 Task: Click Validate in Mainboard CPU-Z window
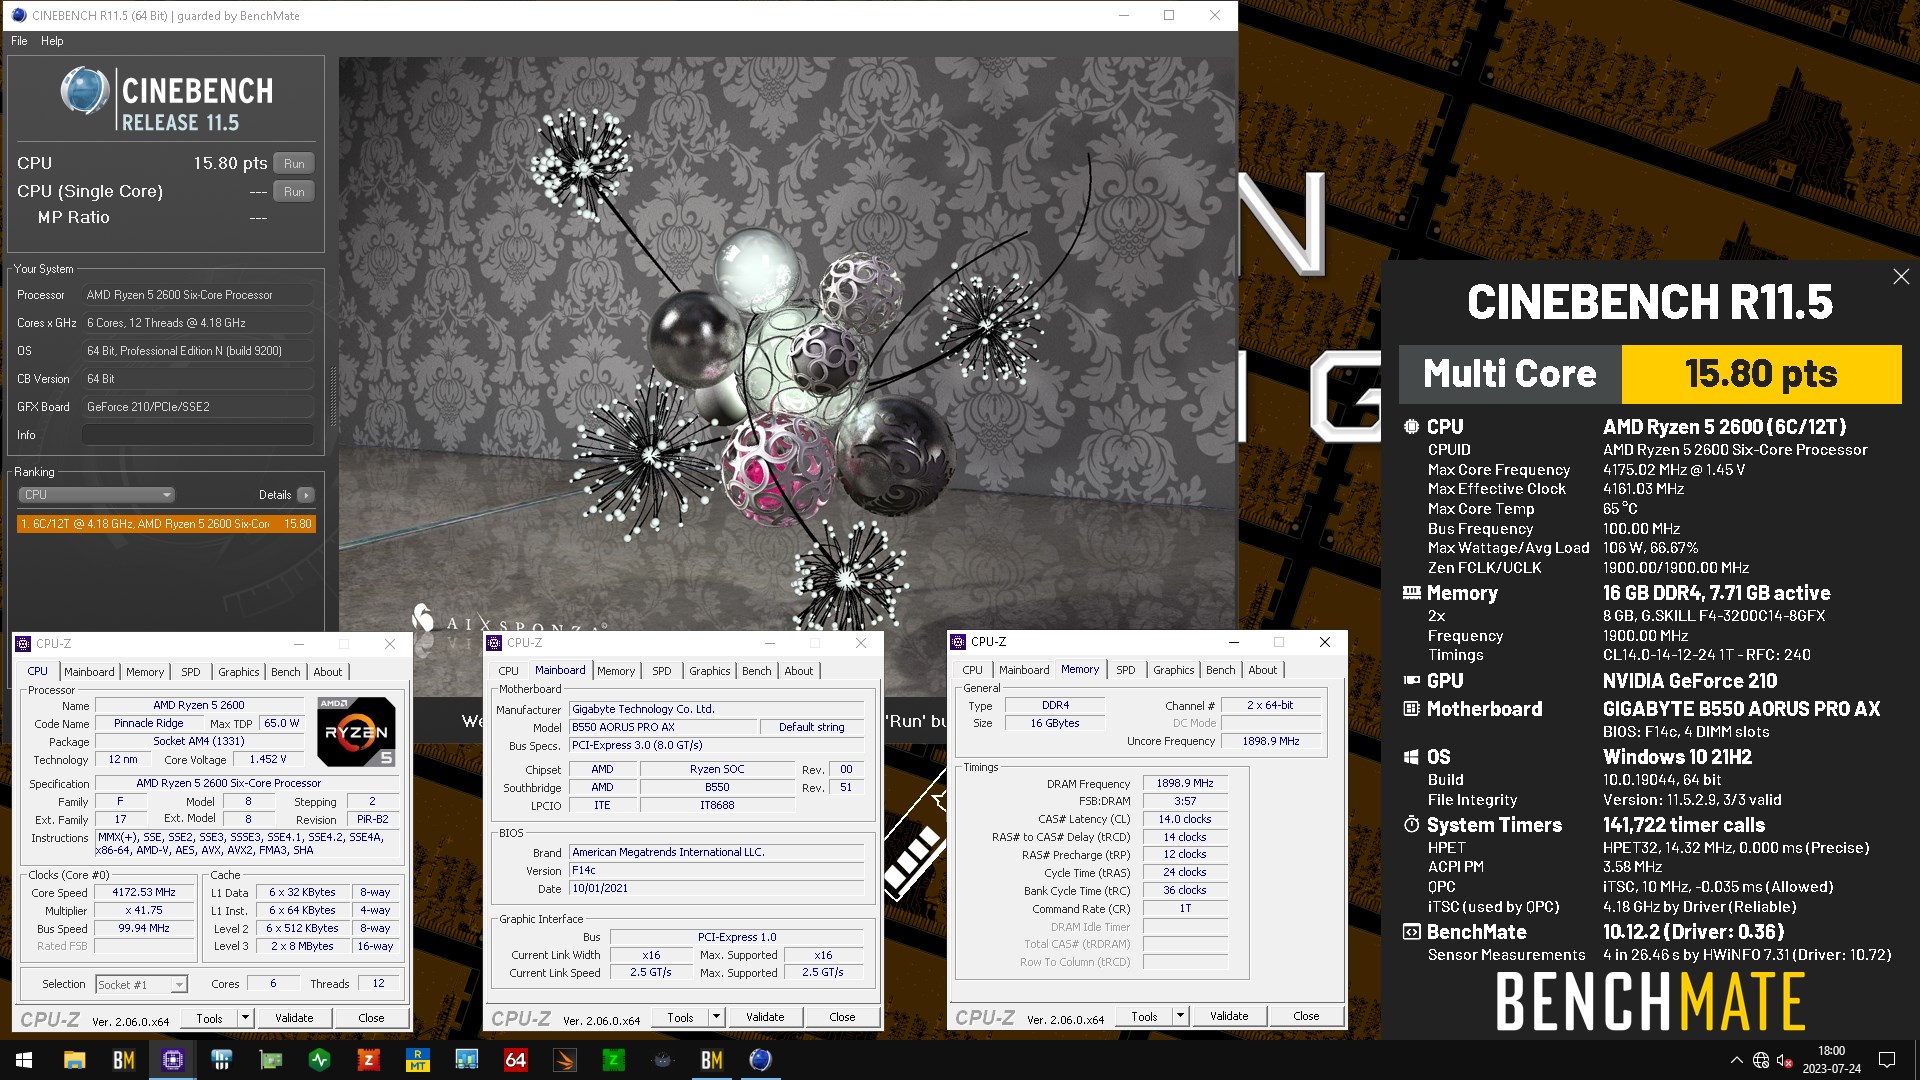point(765,1017)
